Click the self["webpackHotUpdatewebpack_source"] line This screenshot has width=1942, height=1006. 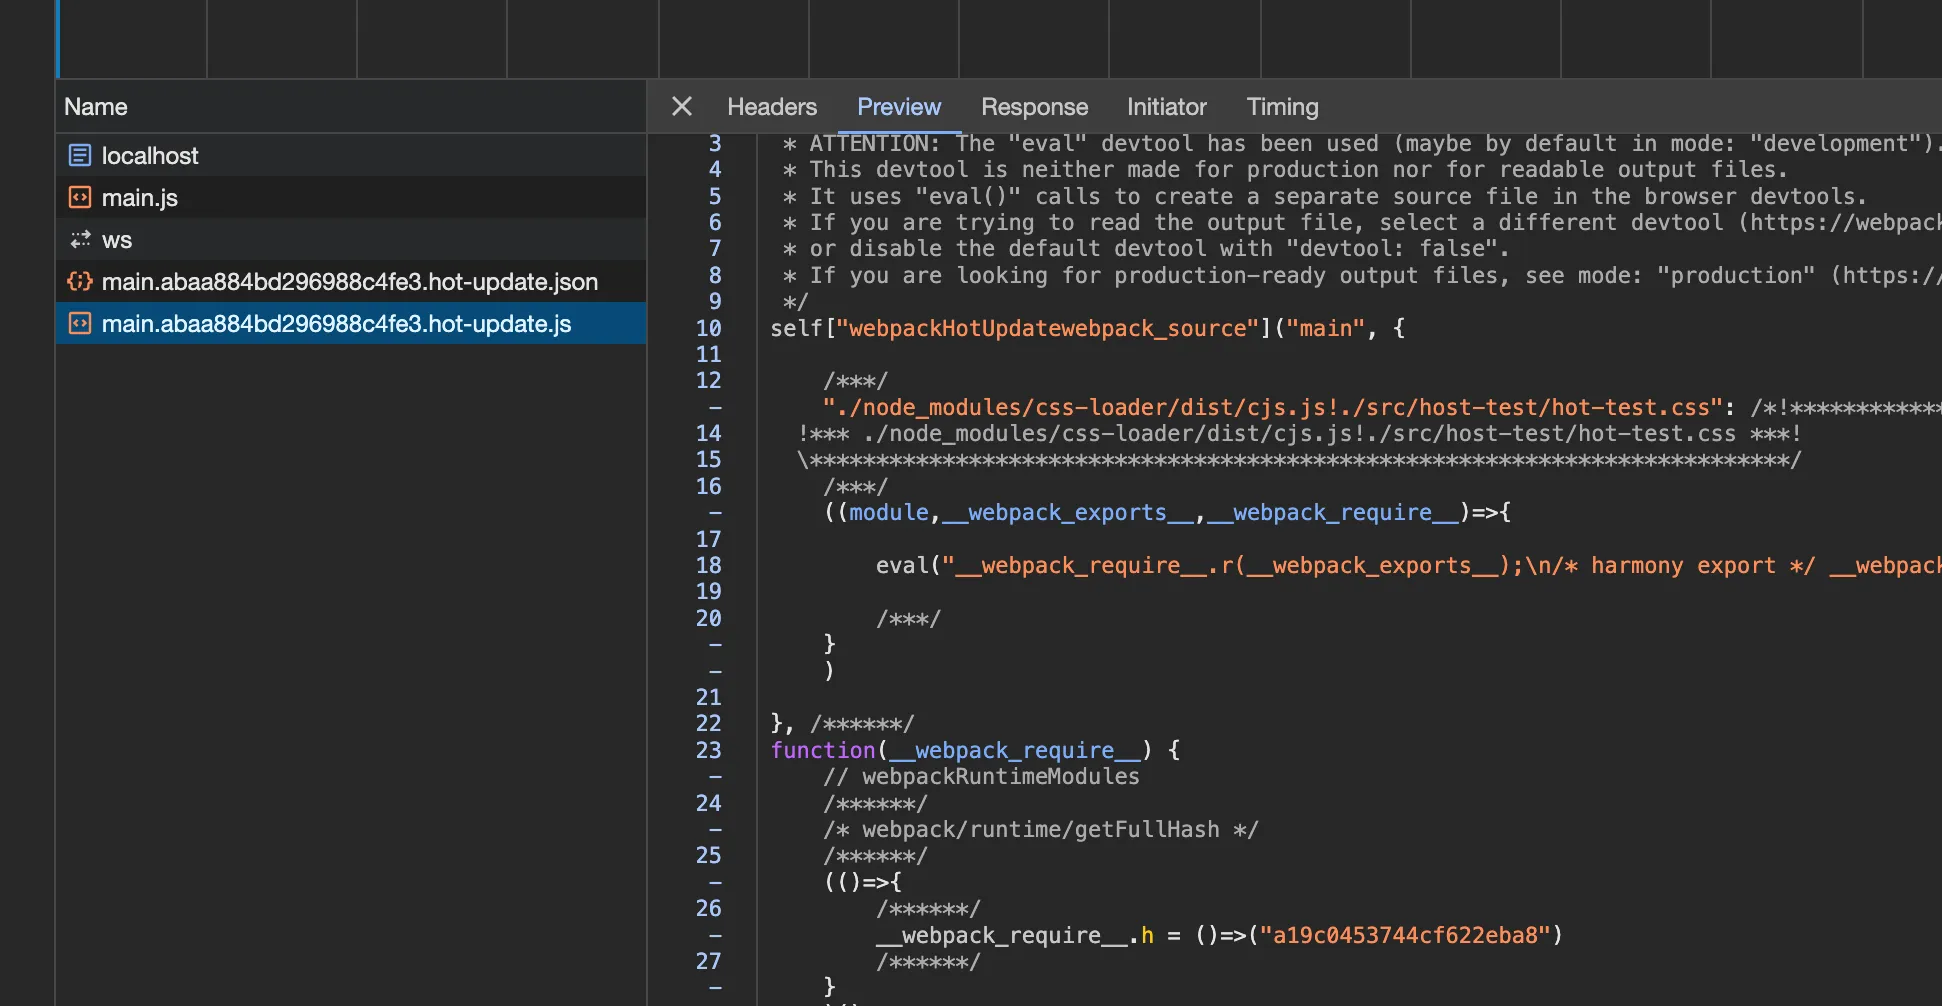point(1087,328)
